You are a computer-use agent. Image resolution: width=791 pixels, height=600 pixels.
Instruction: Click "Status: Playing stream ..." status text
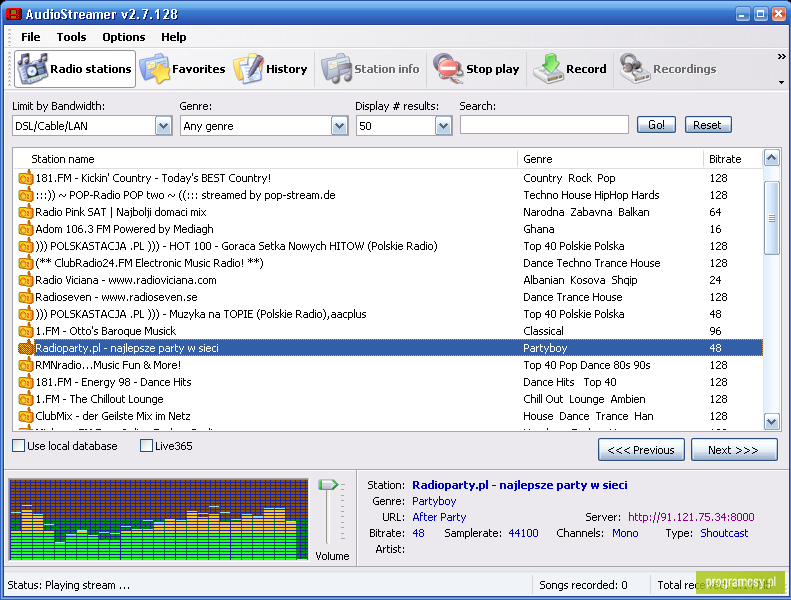click(69, 585)
